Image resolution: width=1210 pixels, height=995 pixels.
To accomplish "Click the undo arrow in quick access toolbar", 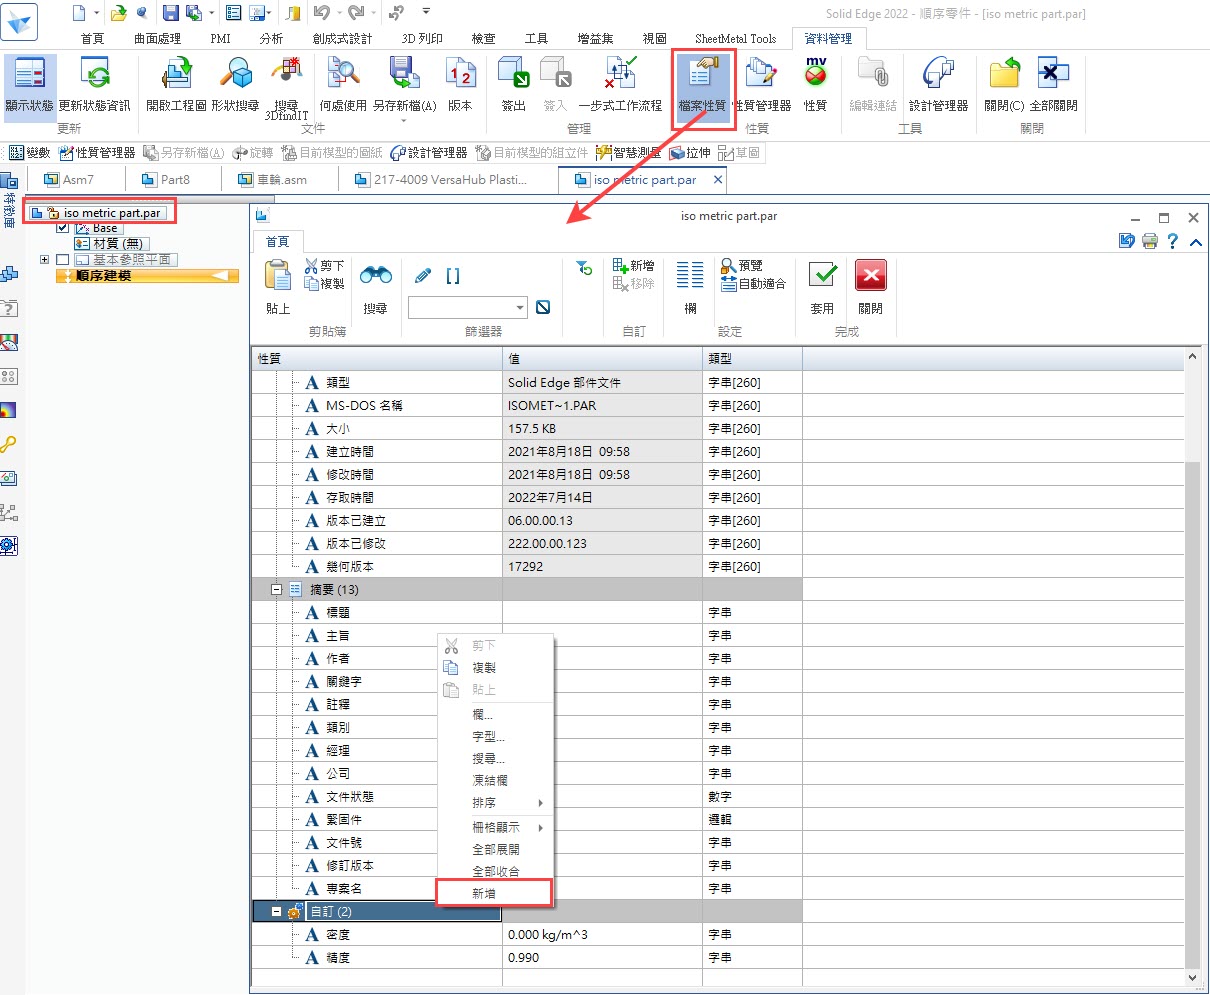I will (x=321, y=13).
